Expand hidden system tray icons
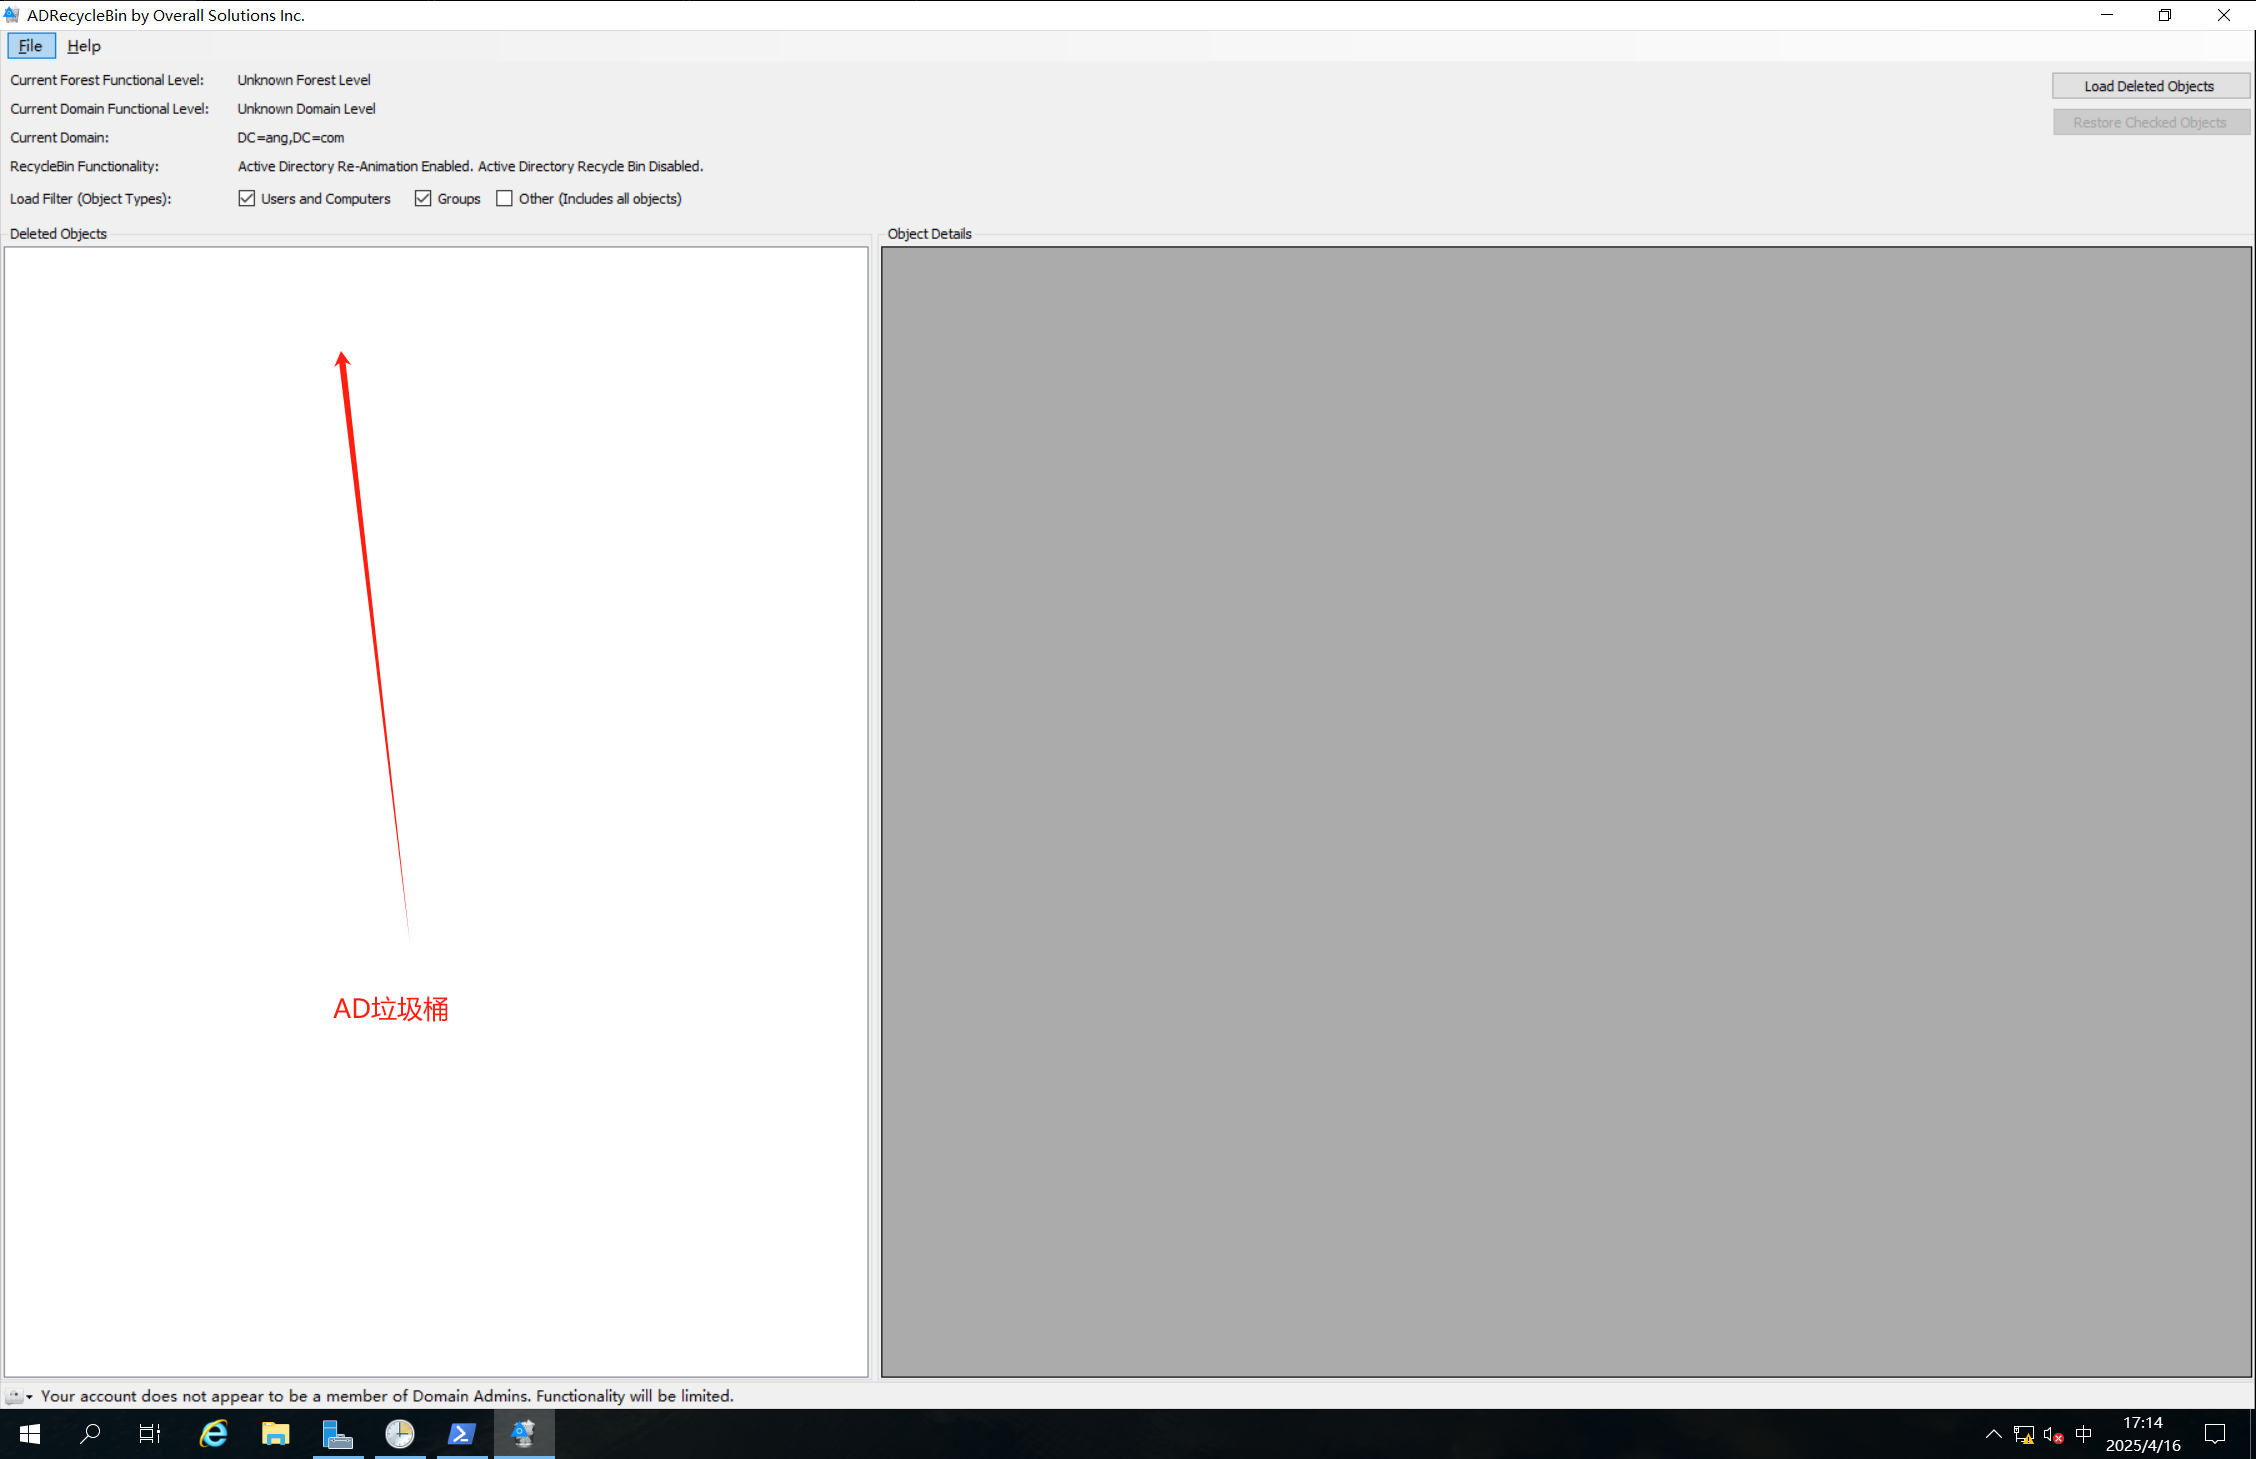Viewport: 2256px width, 1459px height. coord(1993,1434)
